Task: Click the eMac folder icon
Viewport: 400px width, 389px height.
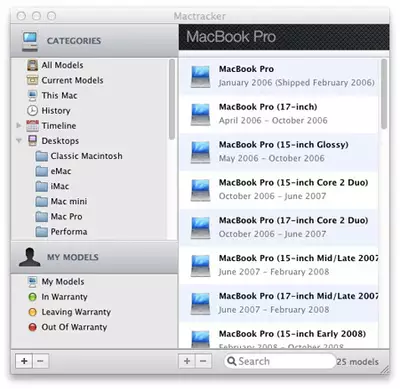Action: [x=42, y=171]
